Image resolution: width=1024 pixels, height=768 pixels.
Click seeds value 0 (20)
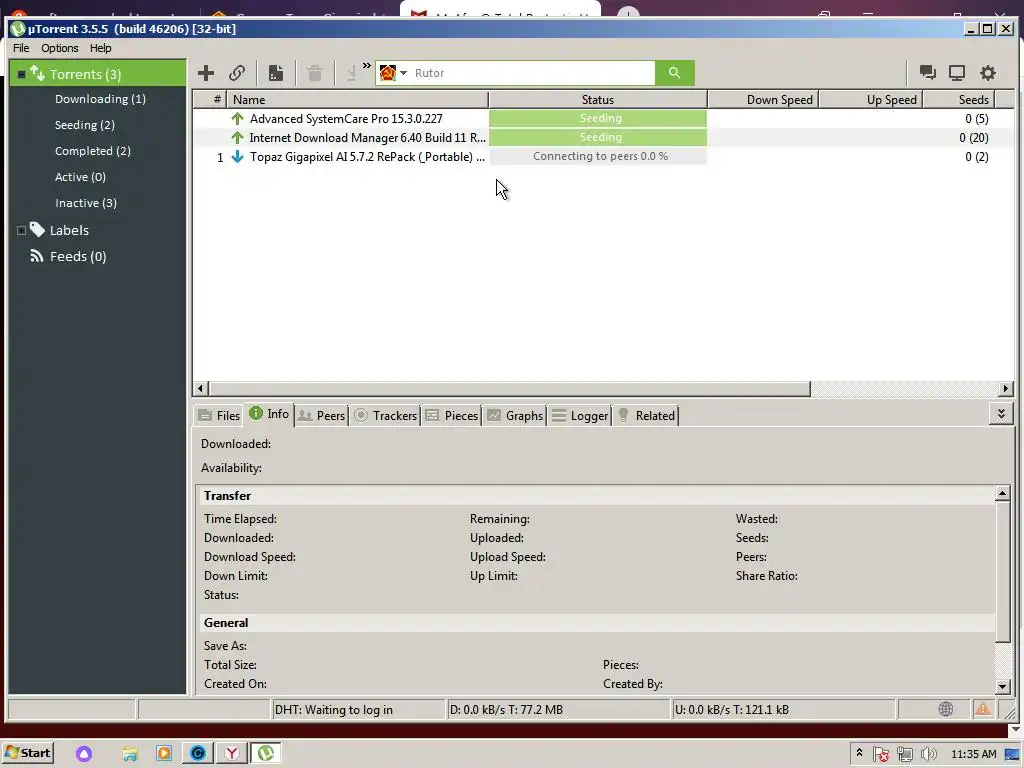[x=973, y=138]
